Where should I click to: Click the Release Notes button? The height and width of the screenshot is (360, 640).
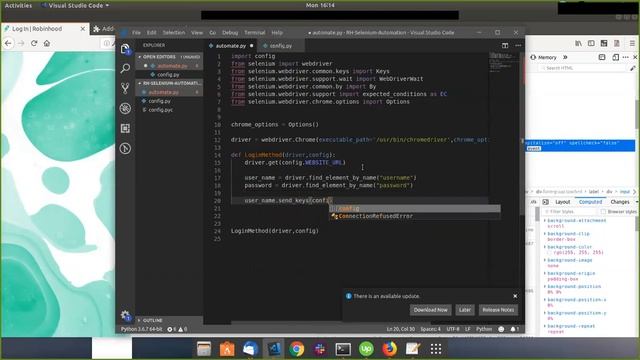(x=498, y=310)
